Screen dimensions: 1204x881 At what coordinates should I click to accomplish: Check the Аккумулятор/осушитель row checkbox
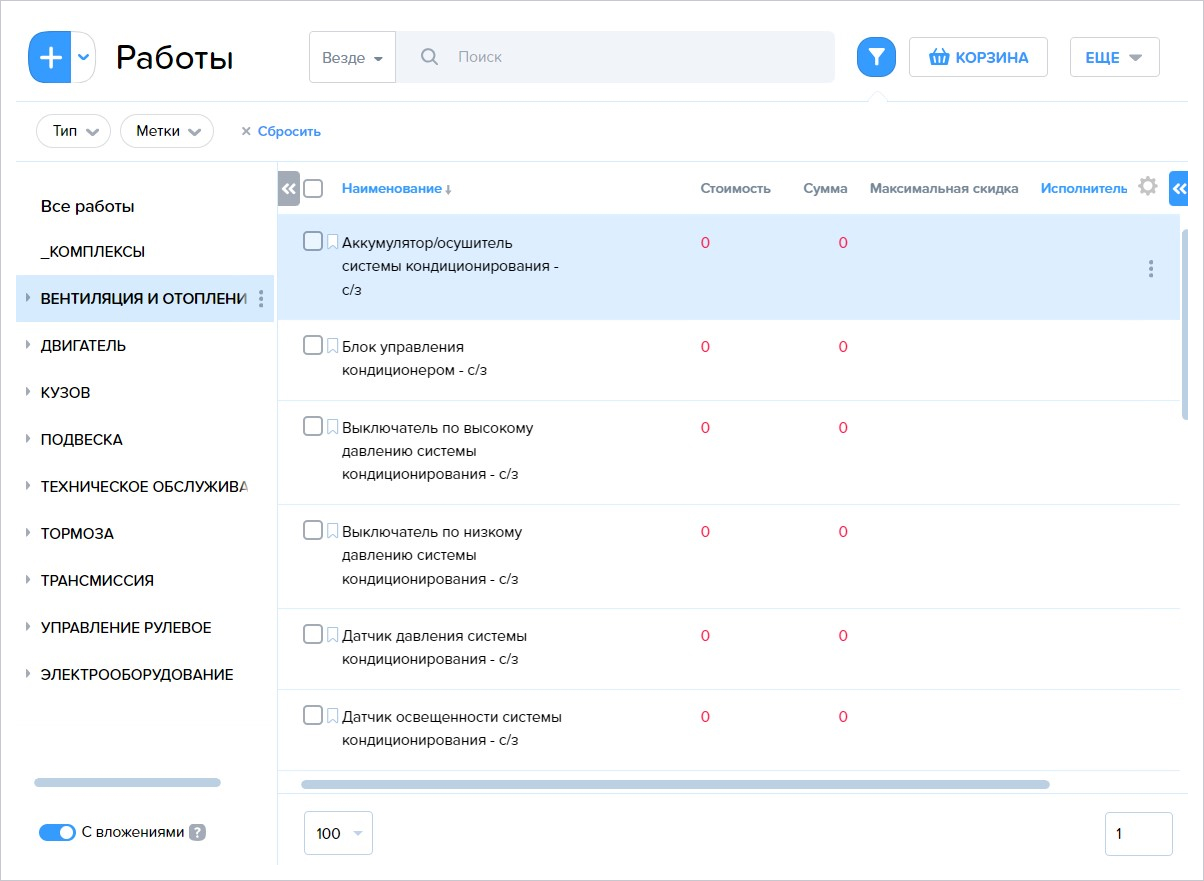coord(313,241)
